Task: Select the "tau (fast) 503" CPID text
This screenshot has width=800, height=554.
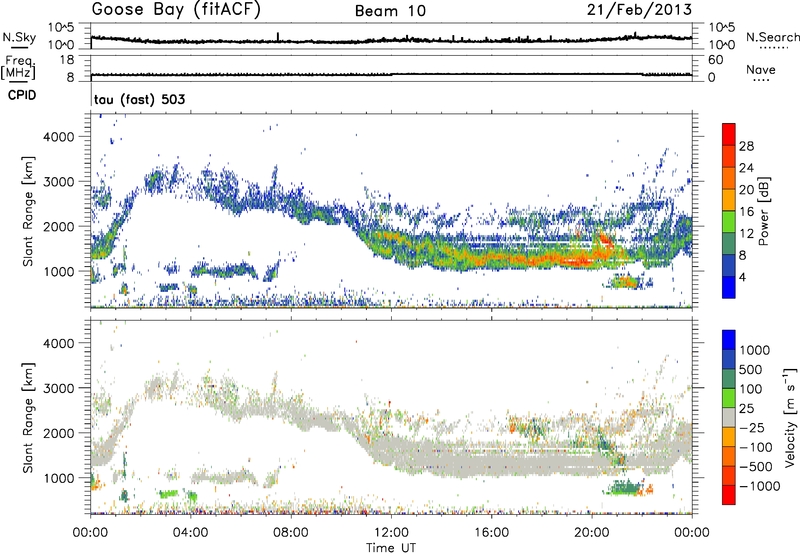Action: tap(139, 99)
